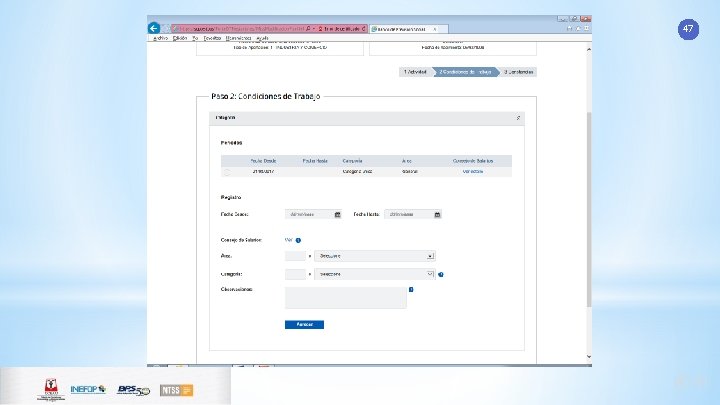Select step 2 Condiciones de Trabajo
720x405 pixels.
[465, 72]
